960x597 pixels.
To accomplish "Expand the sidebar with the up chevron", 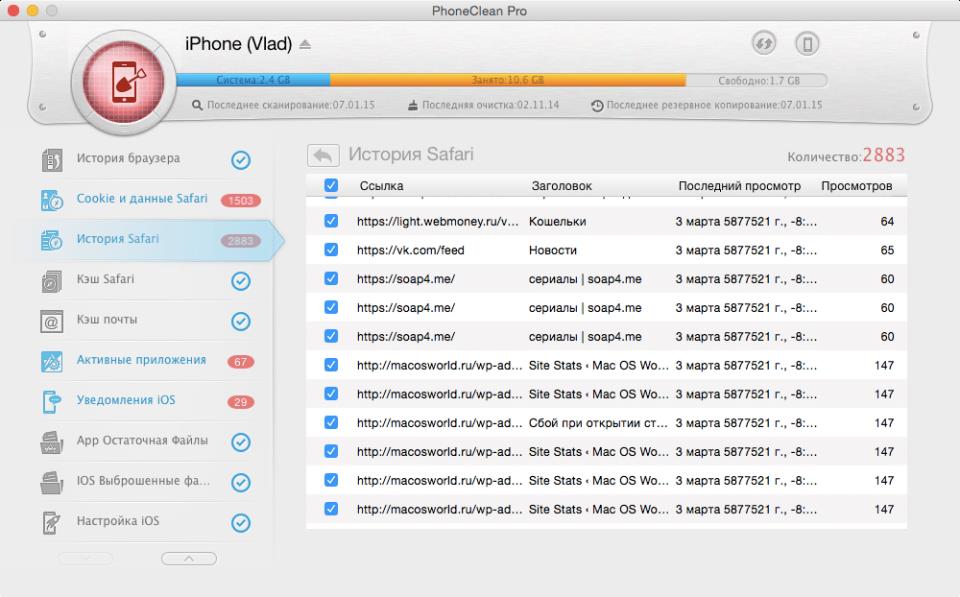I will point(189,558).
